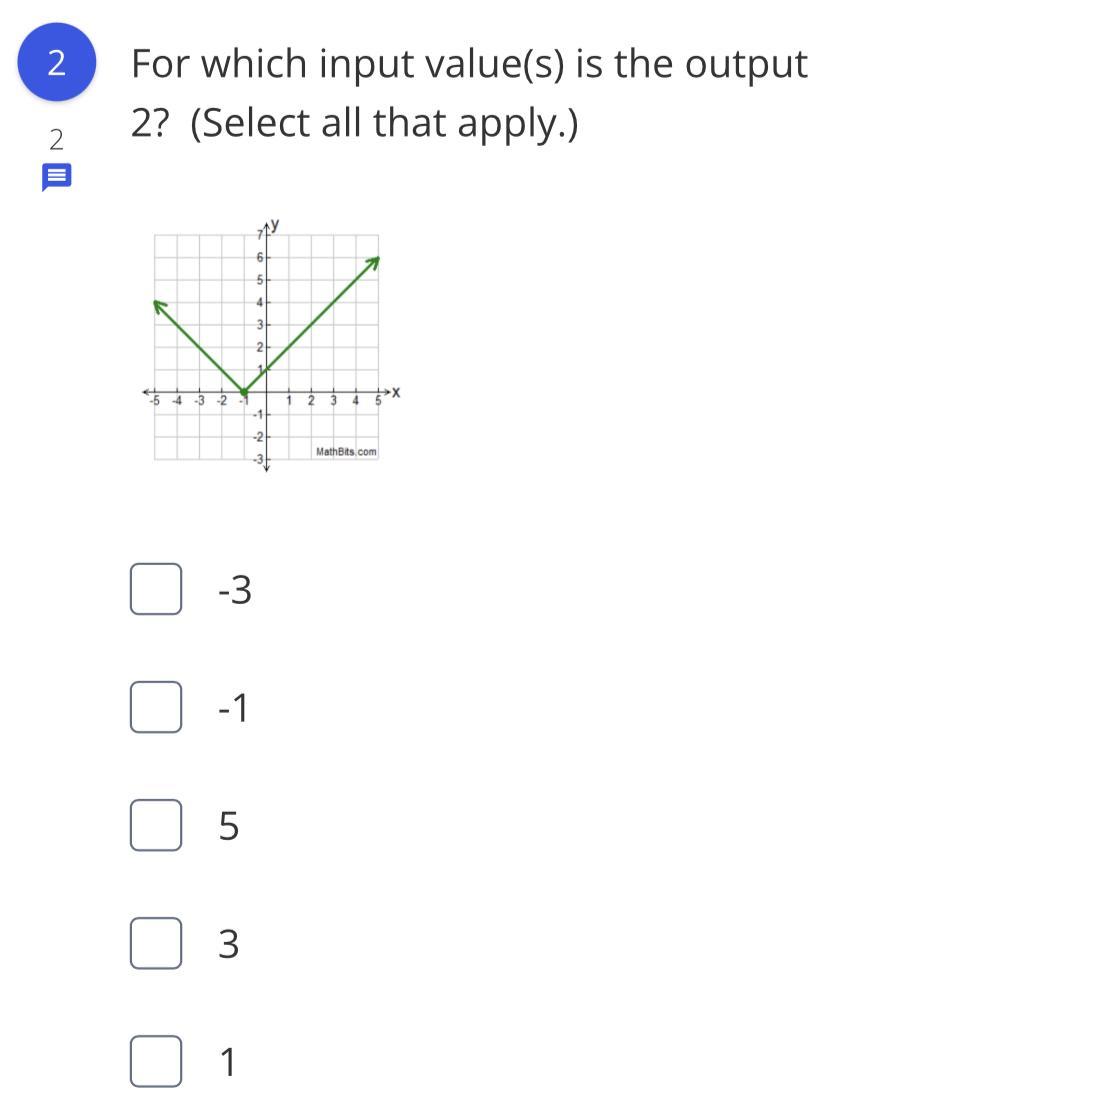The width and height of the screenshot is (1104, 1104).
Task: Select the -1 answer label text
Action: click(x=233, y=708)
